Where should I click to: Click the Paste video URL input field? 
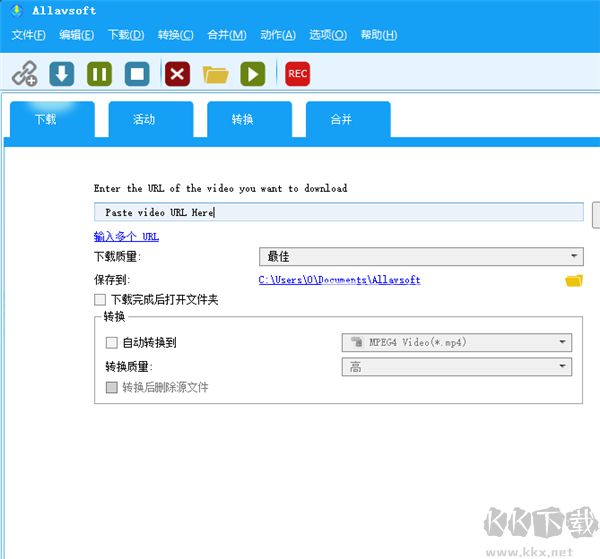pyautogui.click(x=338, y=212)
